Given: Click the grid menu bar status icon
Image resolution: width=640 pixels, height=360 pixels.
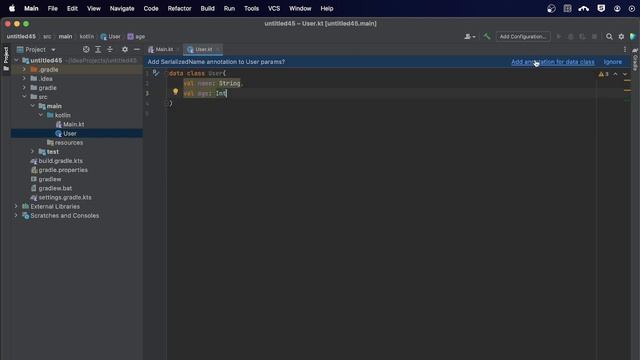Looking at the screenshot, I should (567, 8).
